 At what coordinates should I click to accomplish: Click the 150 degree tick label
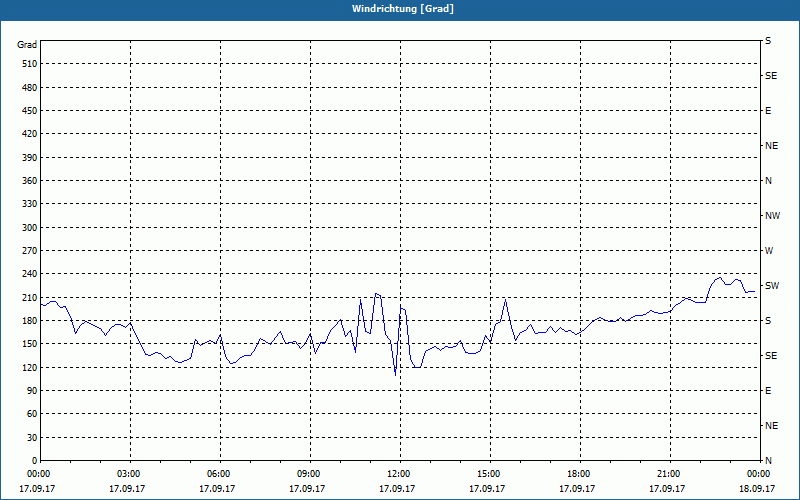30,344
